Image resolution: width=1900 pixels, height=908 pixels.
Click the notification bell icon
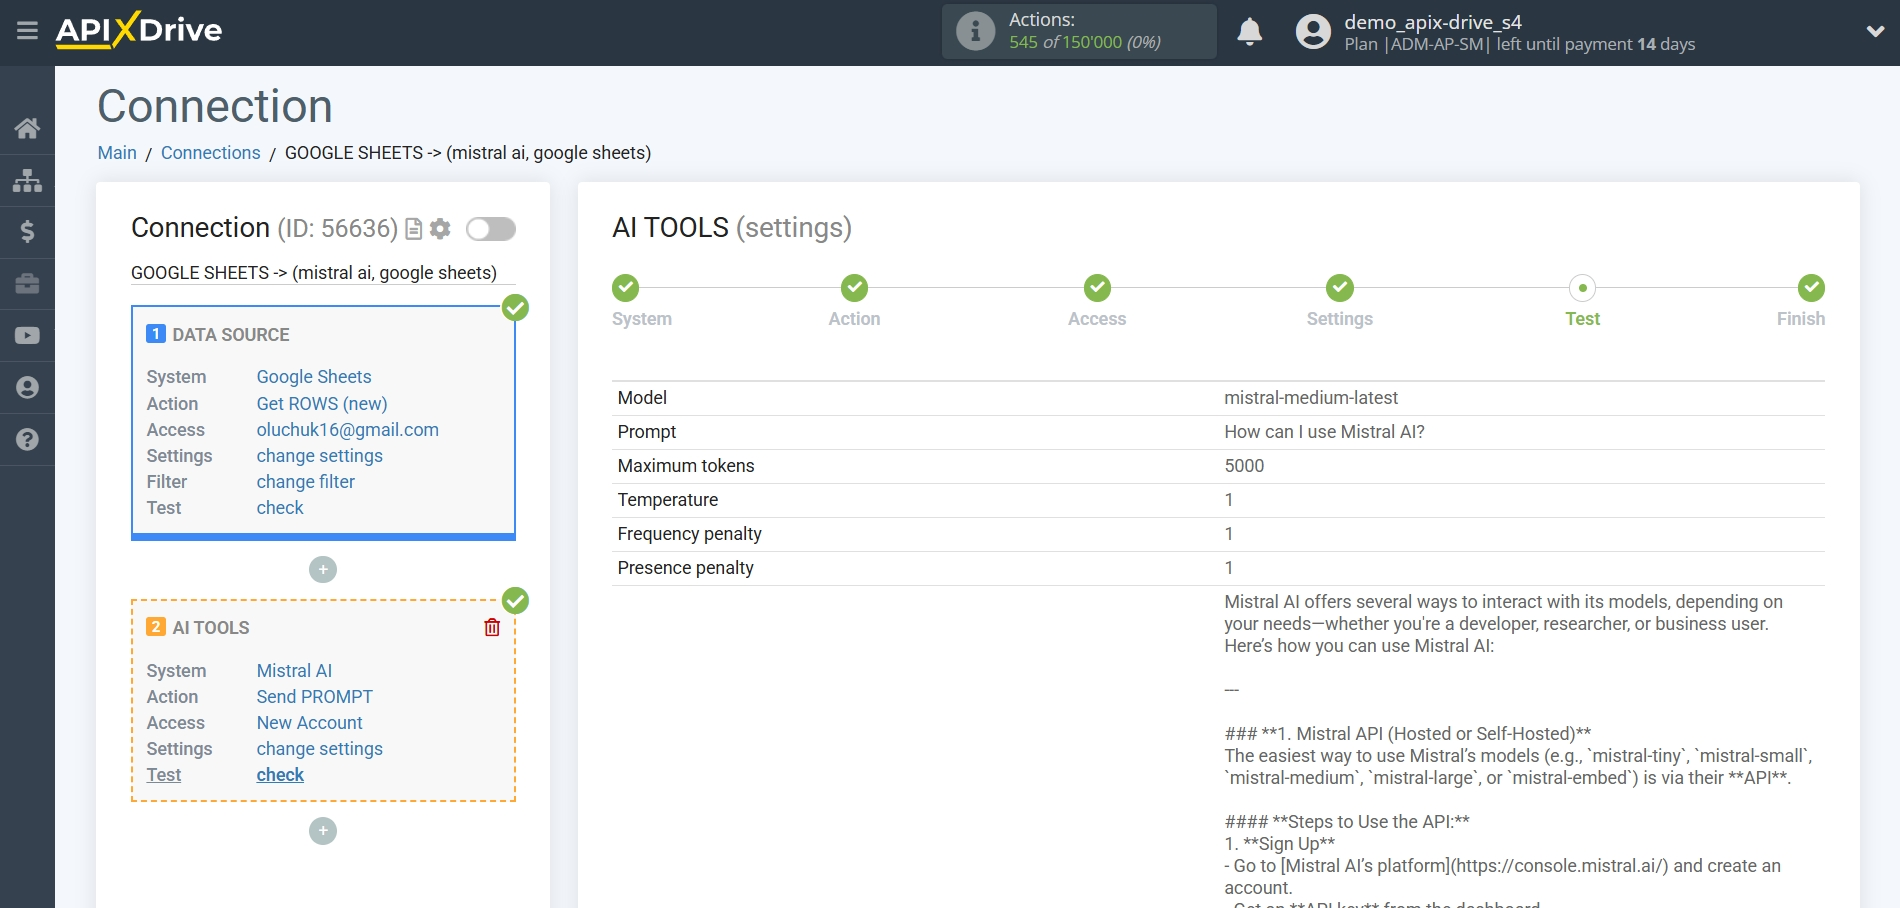pos(1249,32)
